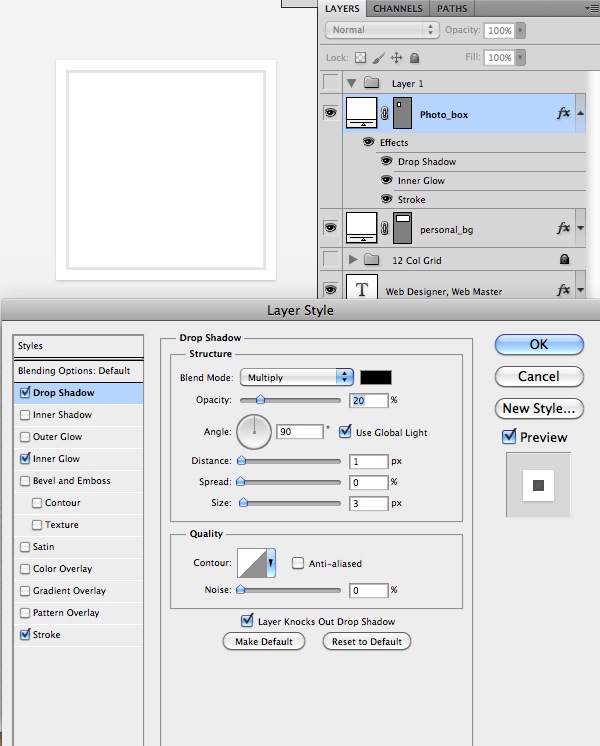Screen dimensions: 600x746
Task: Expand 12 Col Grid group triangle
Action: [353, 259]
